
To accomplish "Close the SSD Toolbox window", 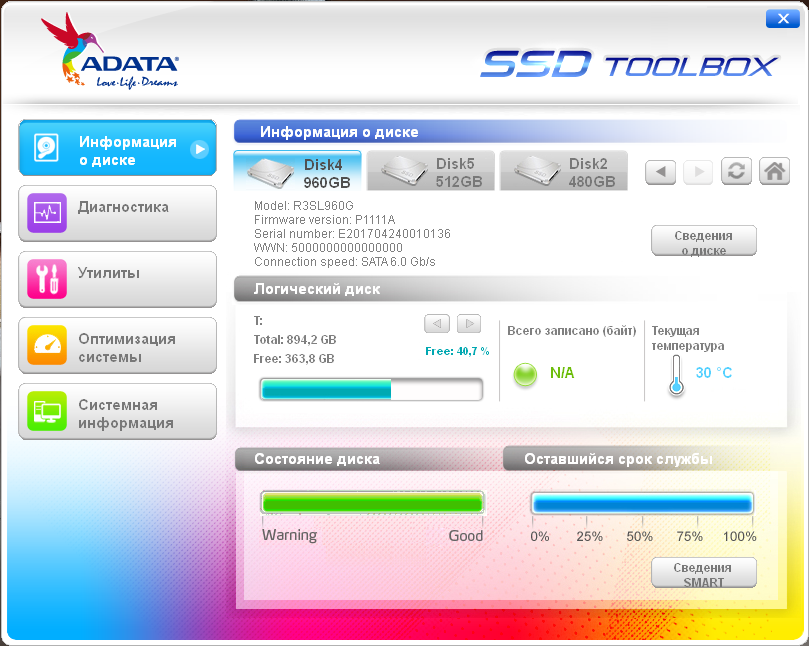I will pyautogui.click(x=783, y=19).
